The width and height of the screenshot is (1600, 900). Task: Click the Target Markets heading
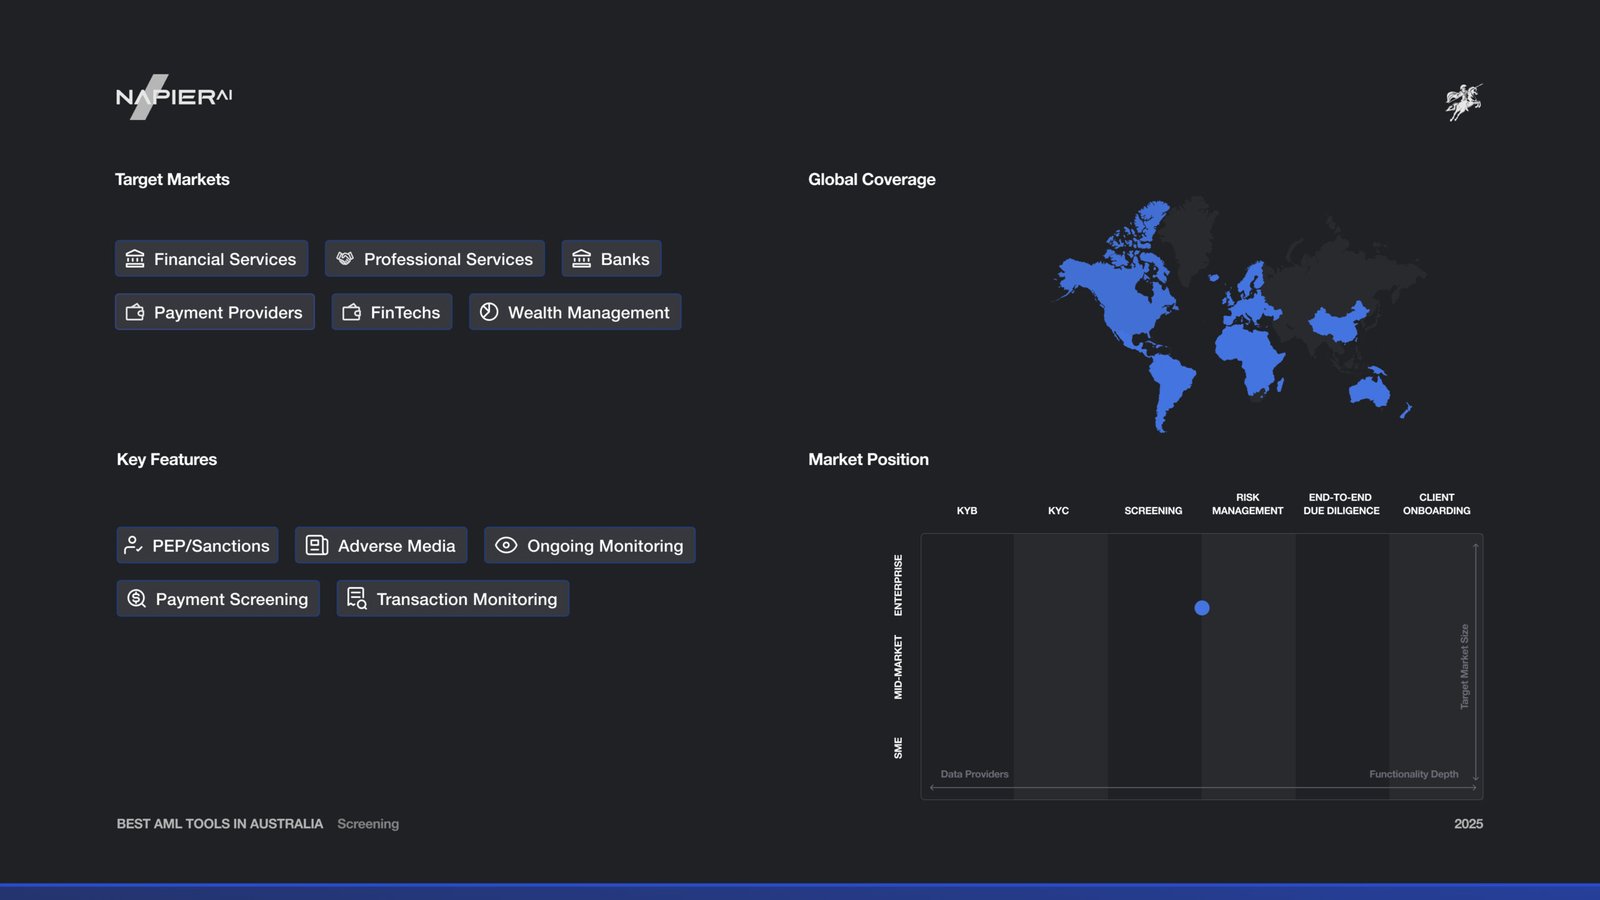click(x=172, y=180)
